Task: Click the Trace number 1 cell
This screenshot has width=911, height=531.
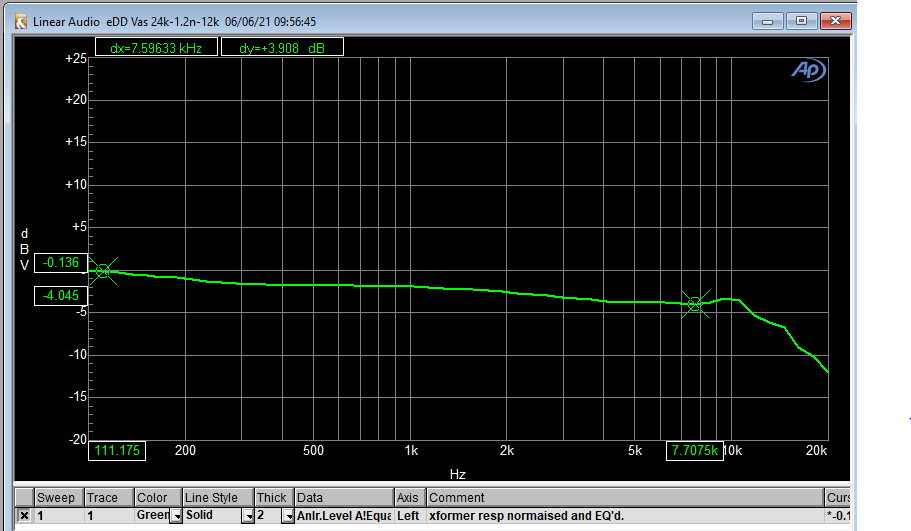Action: point(109,515)
